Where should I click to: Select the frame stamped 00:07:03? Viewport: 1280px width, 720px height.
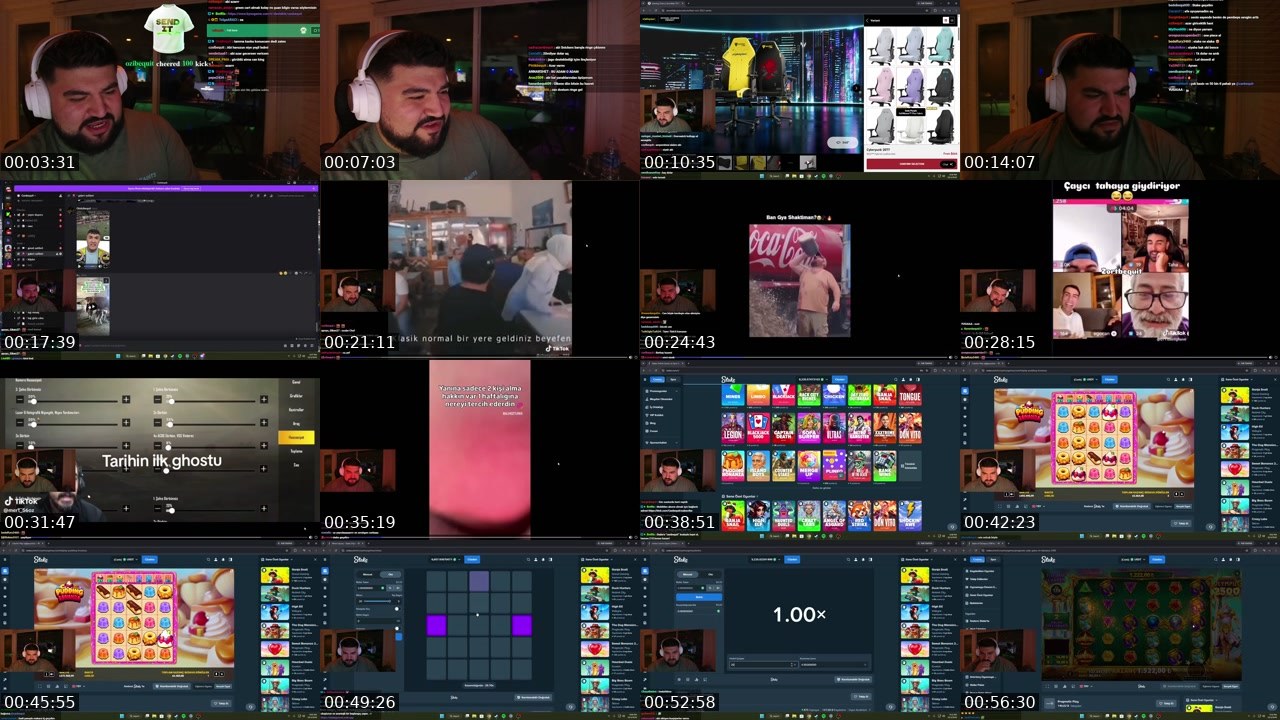tap(480, 90)
